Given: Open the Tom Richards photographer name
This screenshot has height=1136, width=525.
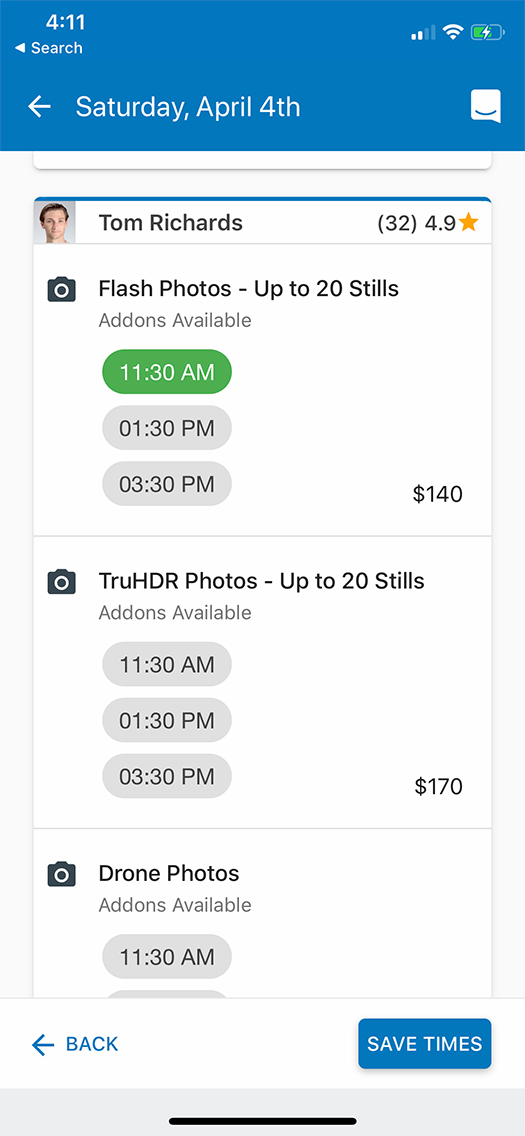Looking at the screenshot, I should [x=171, y=222].
